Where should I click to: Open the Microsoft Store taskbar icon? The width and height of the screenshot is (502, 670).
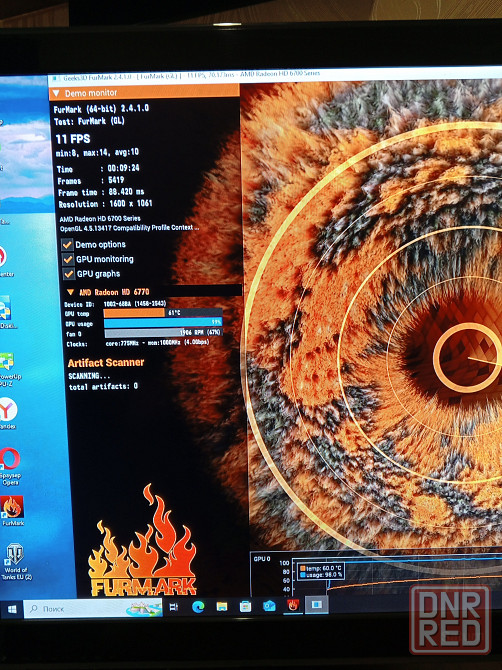245,606
